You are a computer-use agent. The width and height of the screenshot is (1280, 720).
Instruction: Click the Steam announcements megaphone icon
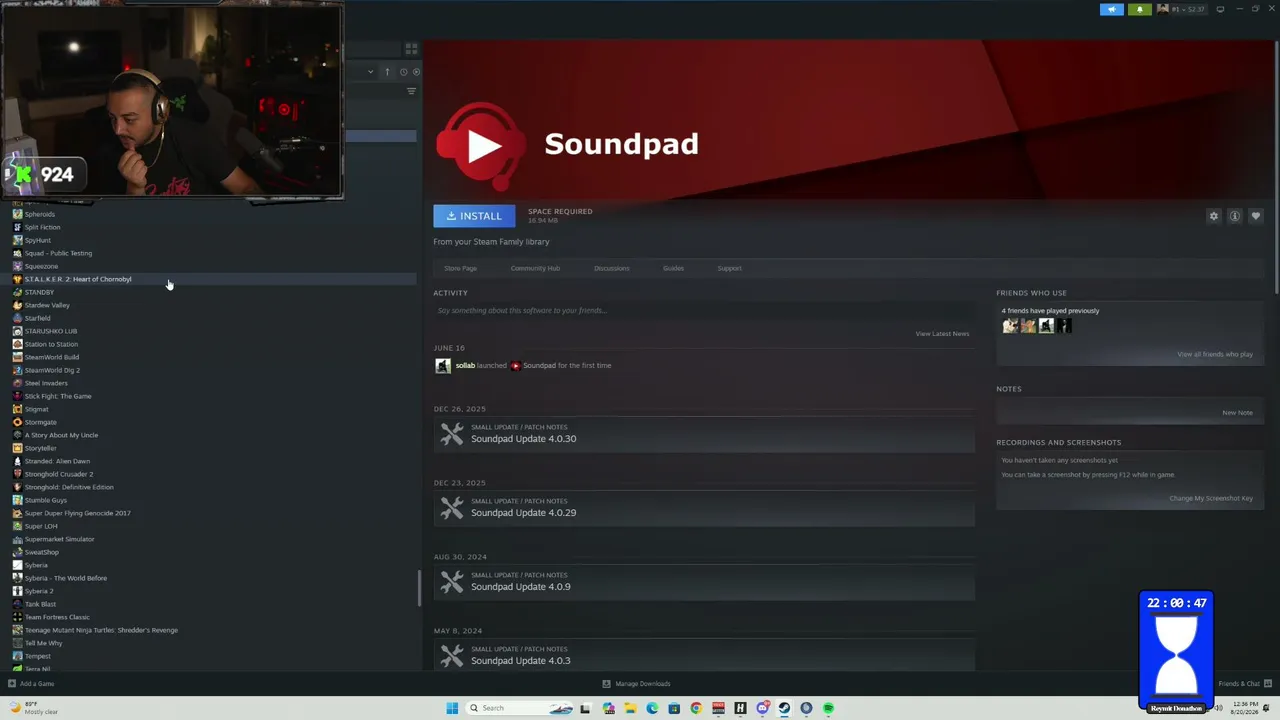point(1112,10)
